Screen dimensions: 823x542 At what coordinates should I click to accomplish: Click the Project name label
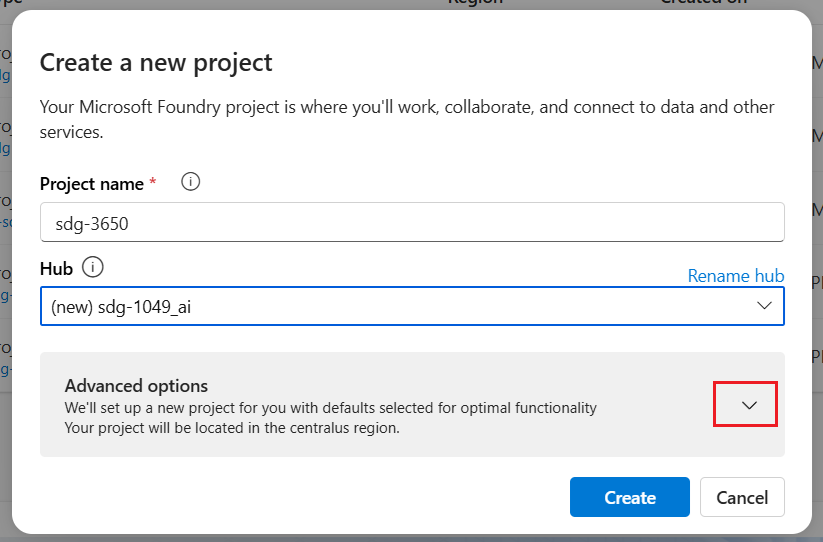tap(92, 184)
